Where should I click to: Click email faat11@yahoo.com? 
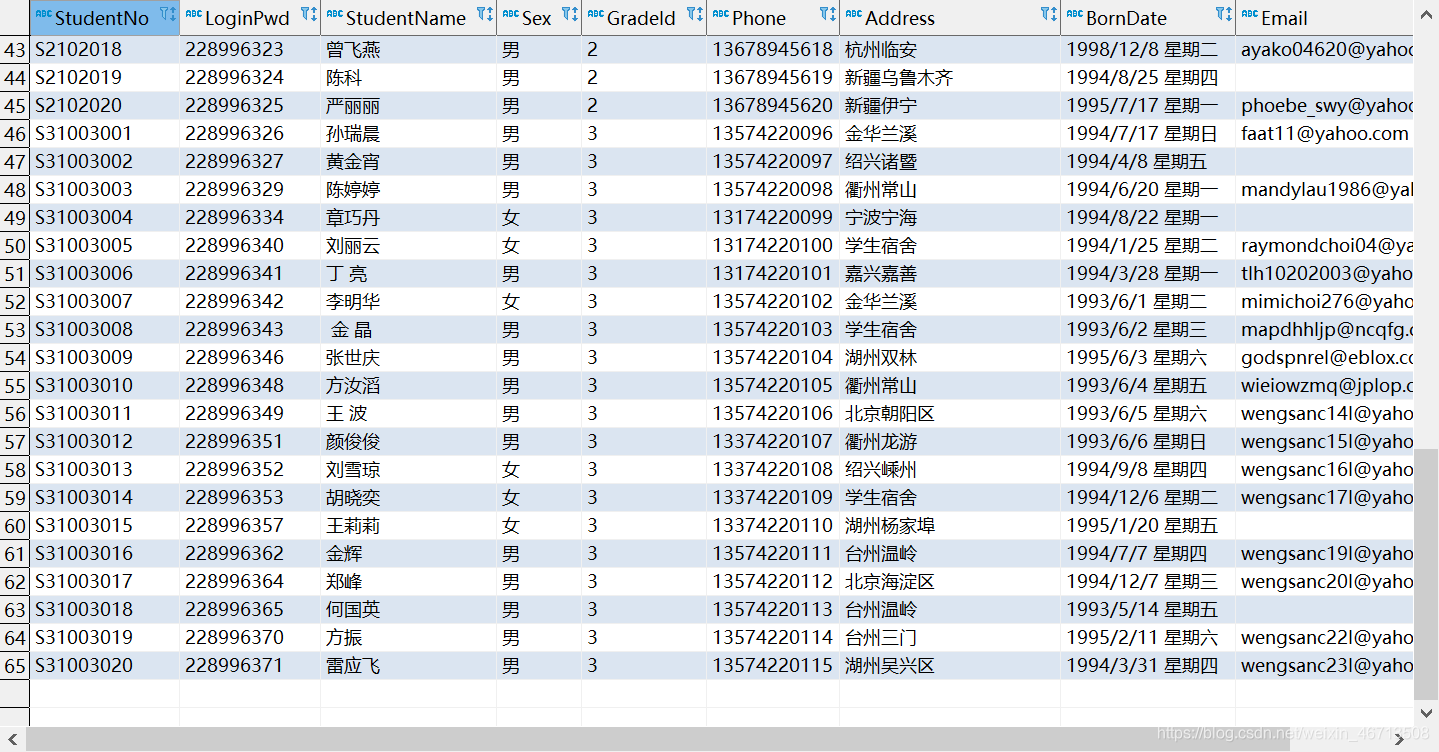[1325, 133]
